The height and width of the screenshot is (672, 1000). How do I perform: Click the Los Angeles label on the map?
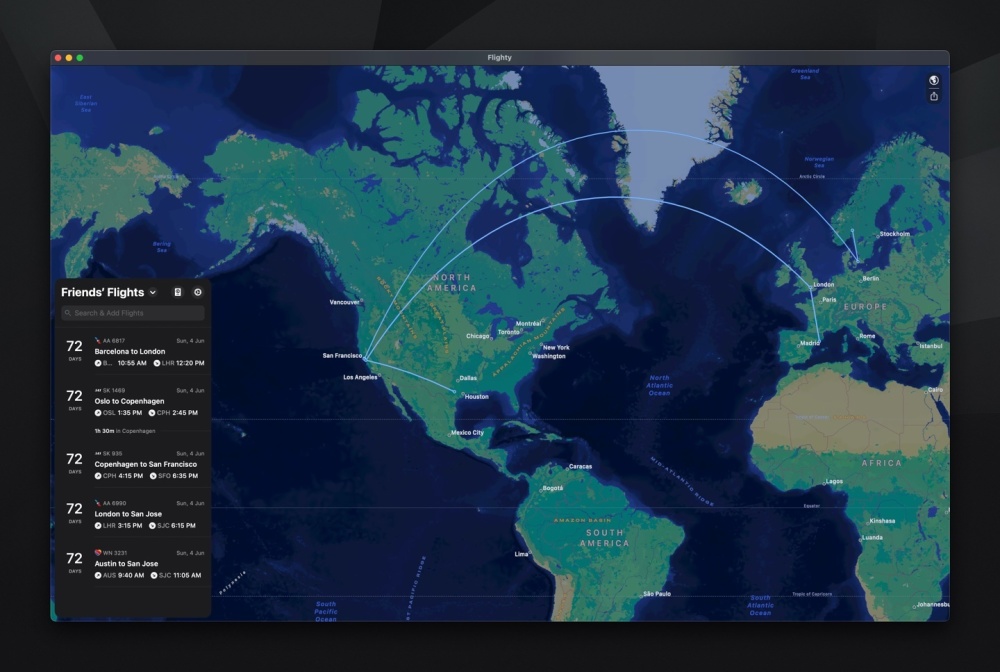[360, 377]
